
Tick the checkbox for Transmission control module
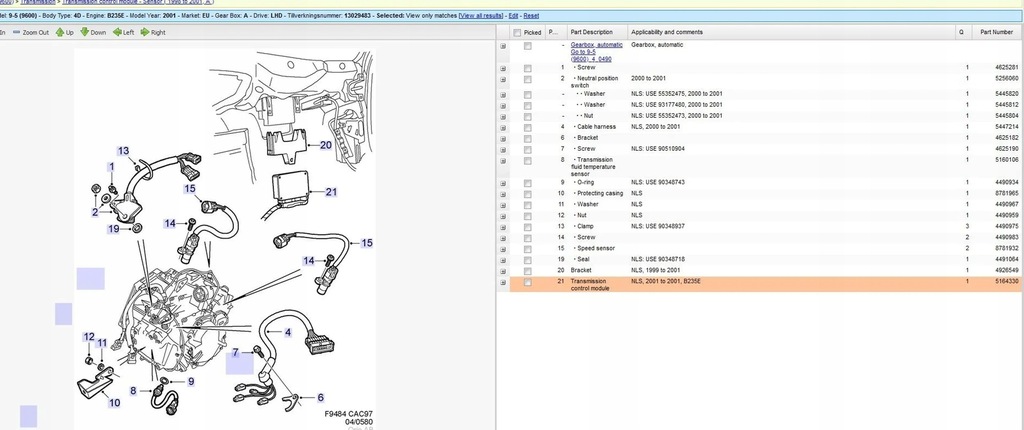click(x=528, y=283)
